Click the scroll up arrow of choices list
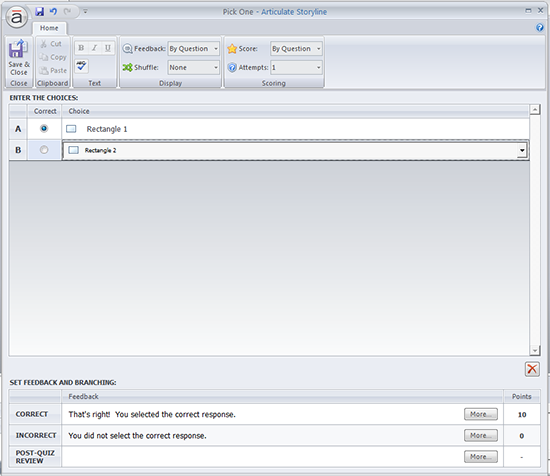550x476 pixels. coord(535,110)
